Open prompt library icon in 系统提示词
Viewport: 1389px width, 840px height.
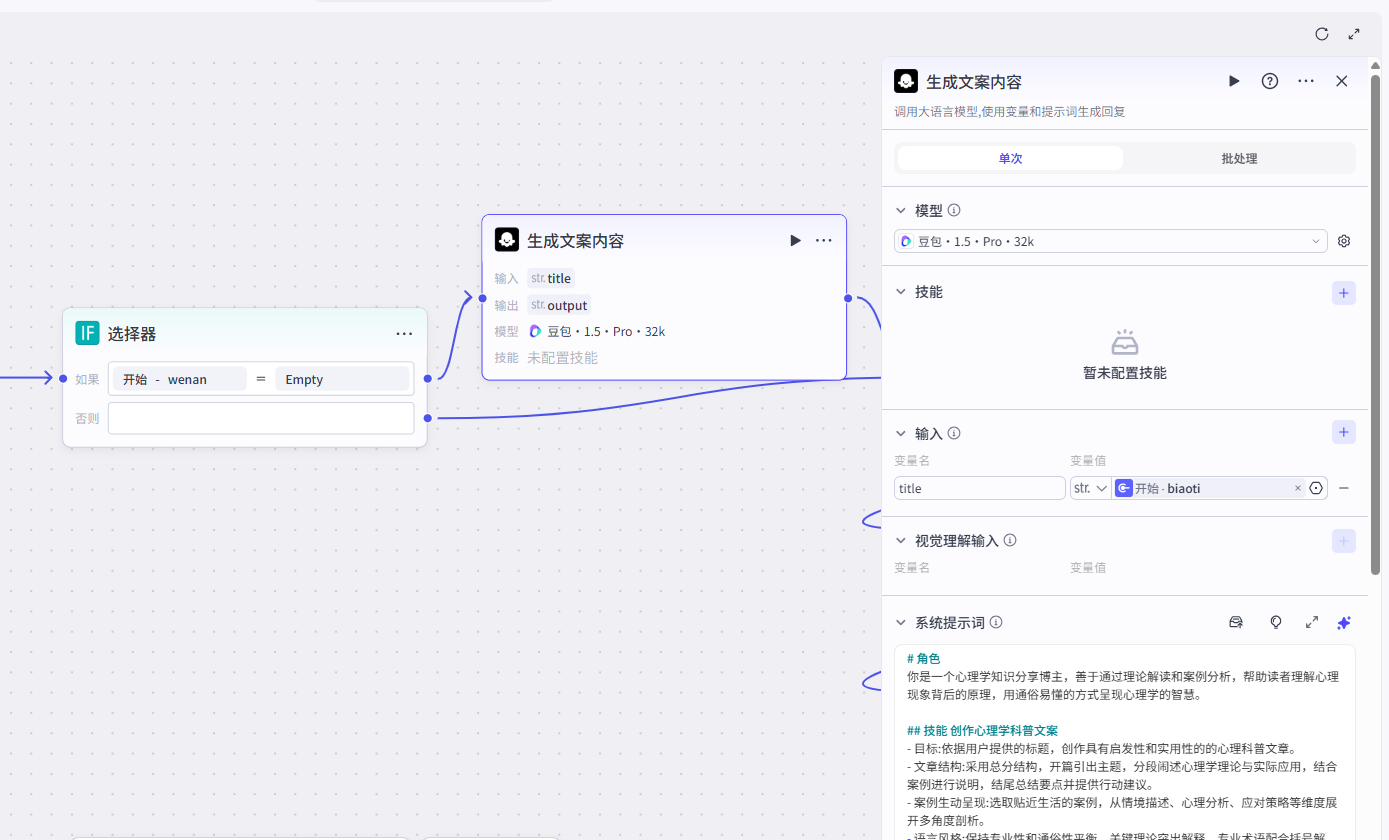point(1236,622)
